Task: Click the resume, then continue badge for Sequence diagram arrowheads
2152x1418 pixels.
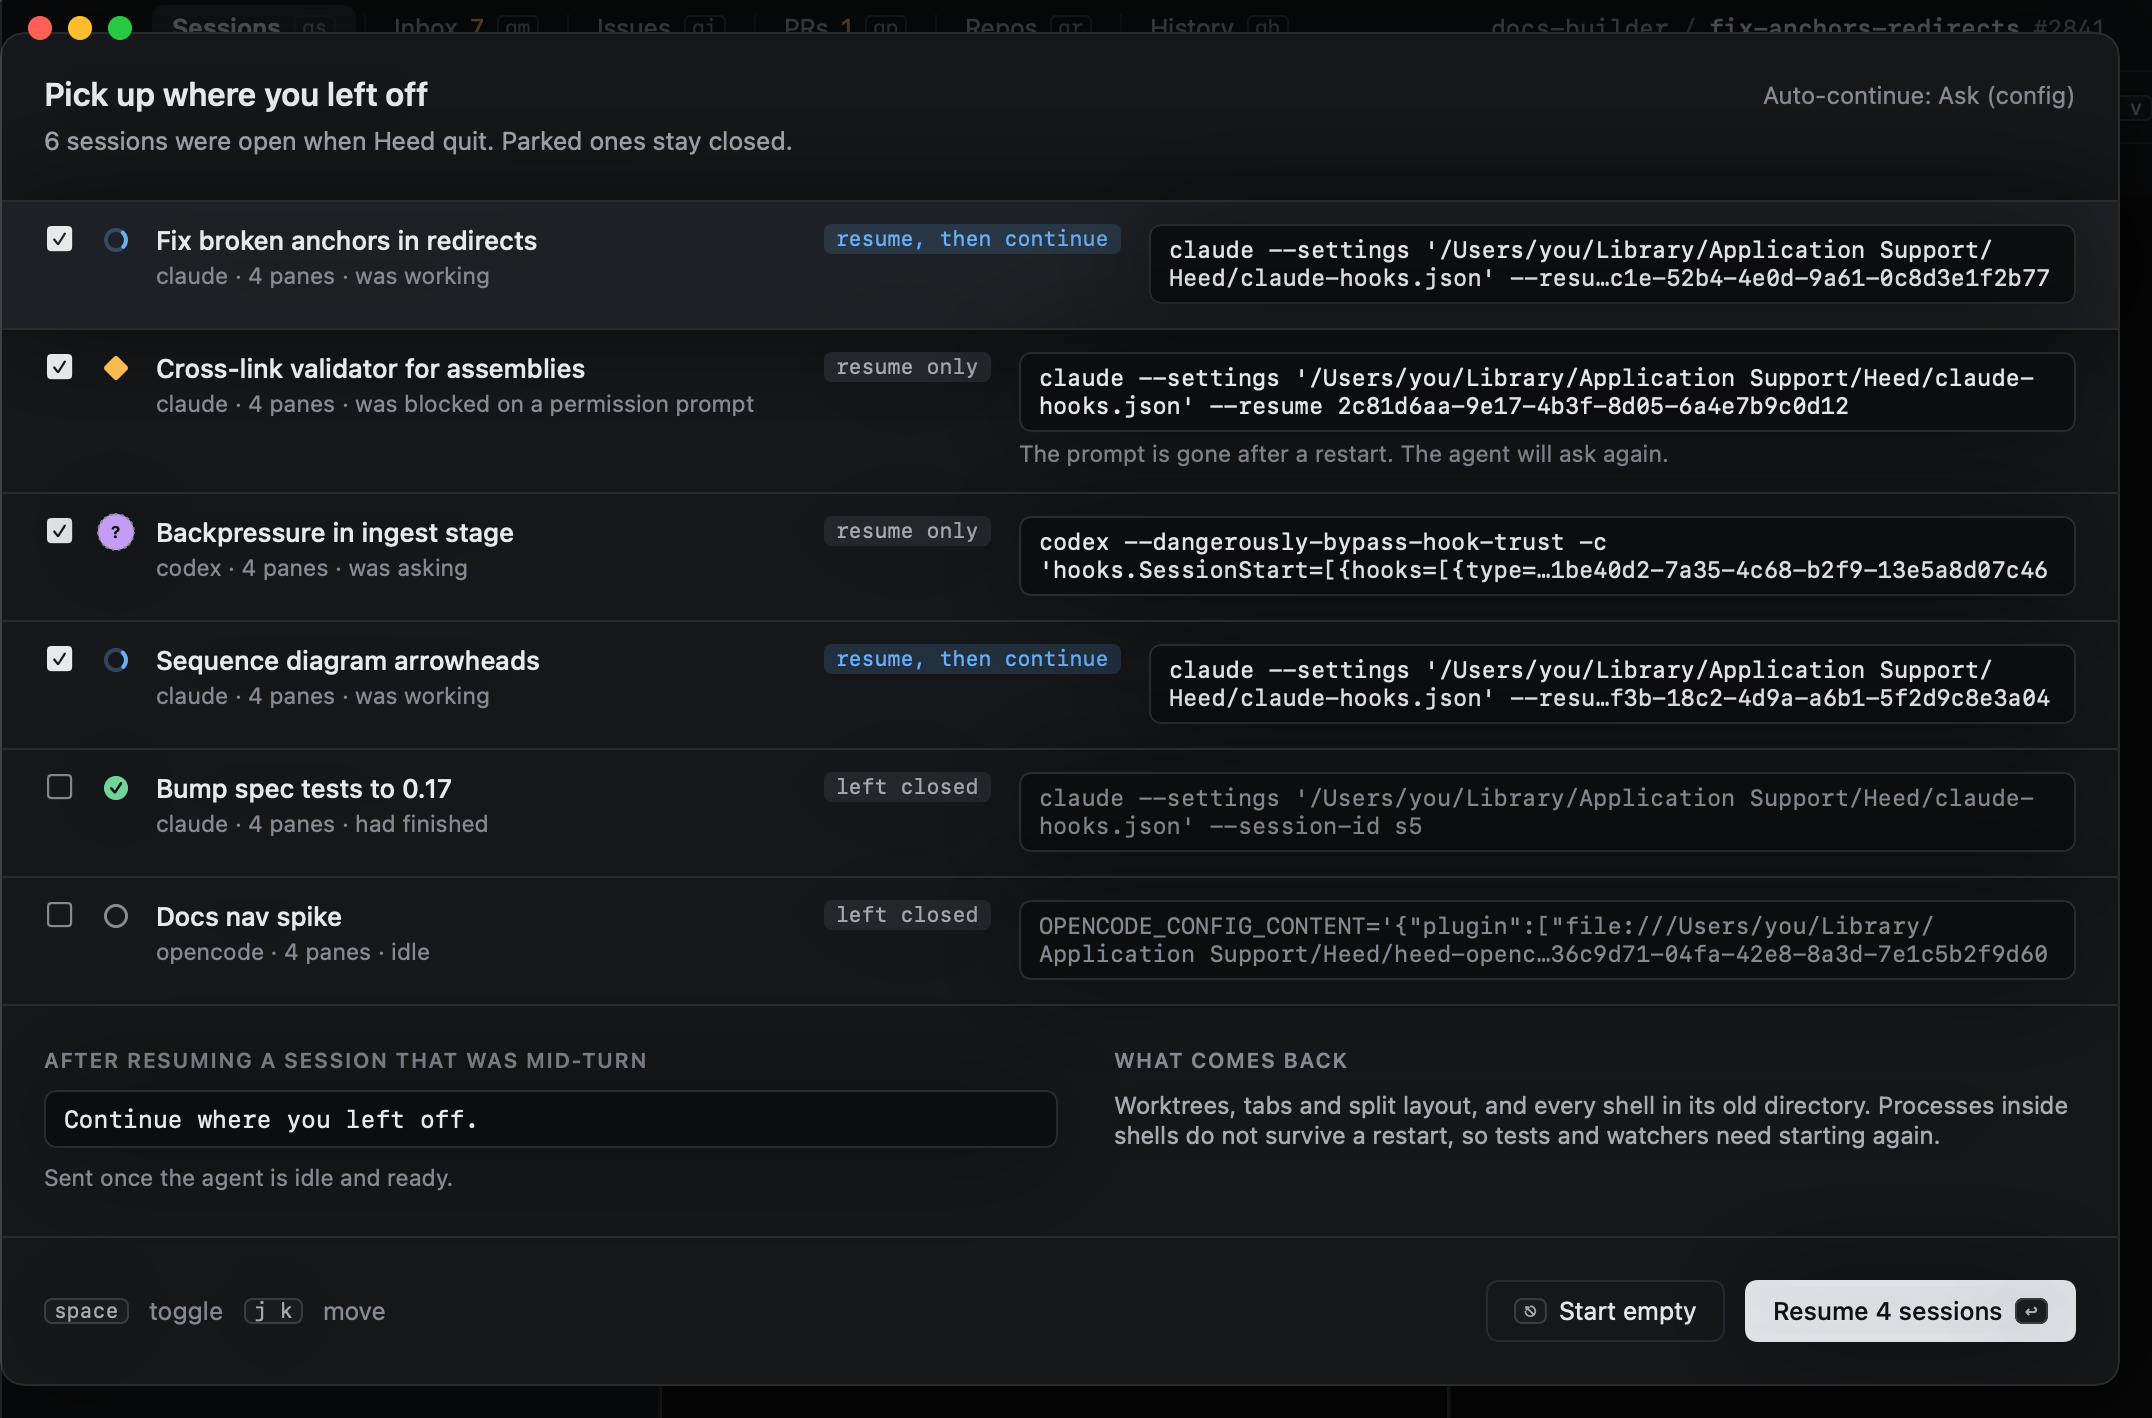Action: 972,659
